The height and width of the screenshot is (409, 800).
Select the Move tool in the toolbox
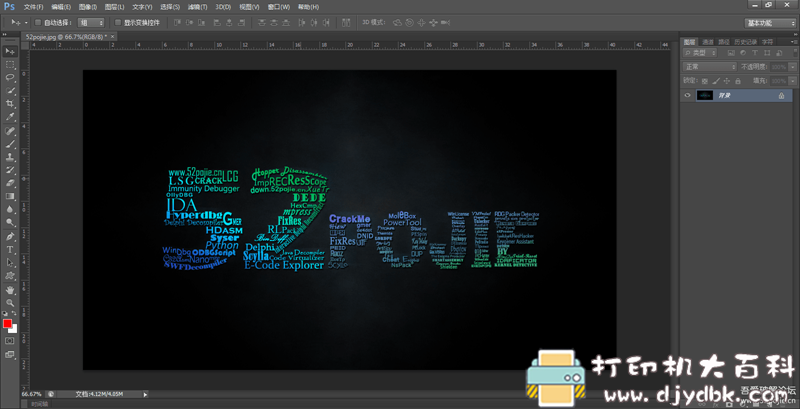click(10, 52)
